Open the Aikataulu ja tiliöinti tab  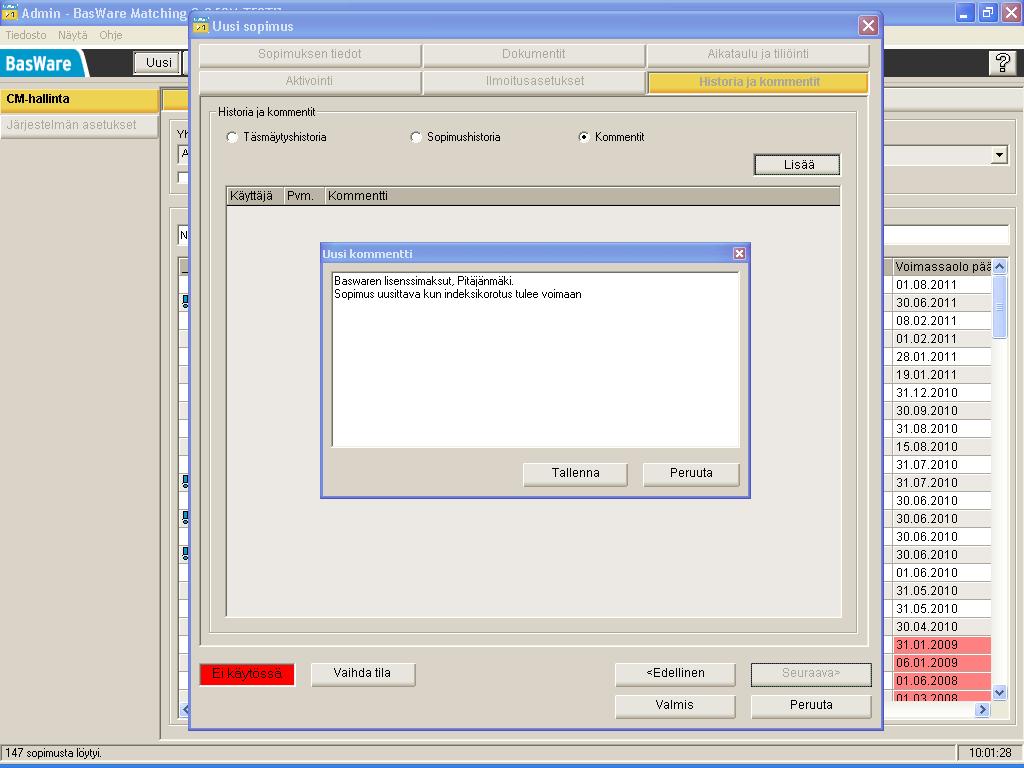click(758, 54)
